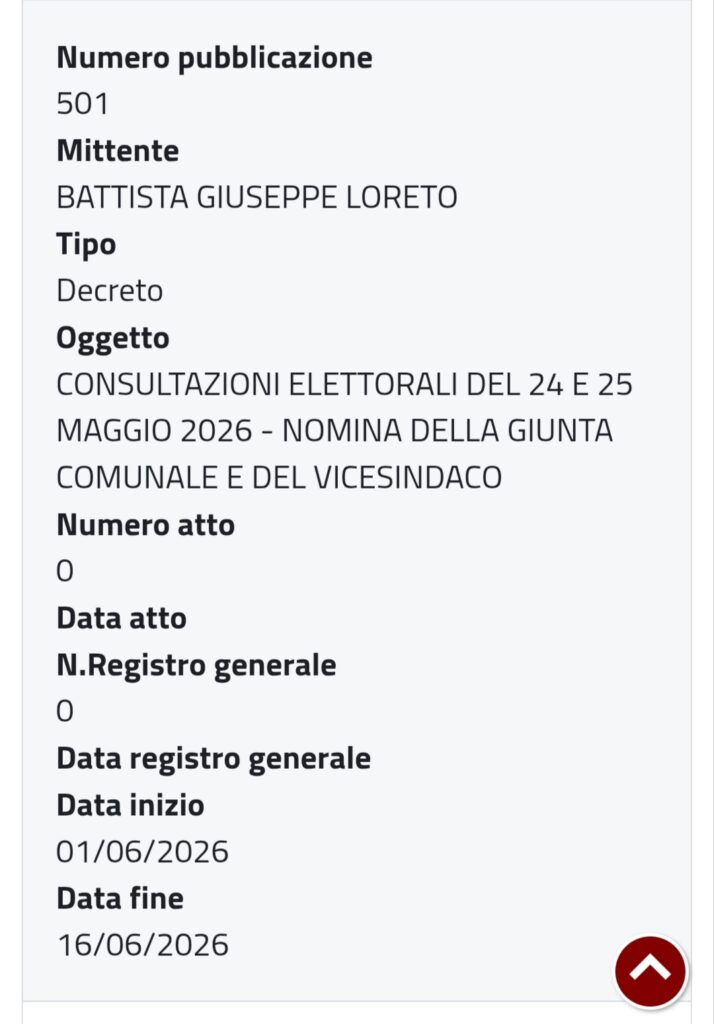Image resolution: width=714 pixels, height=1024 pixels.
Task: Select the Numero atto label
Action: click(x=146, y=525)
